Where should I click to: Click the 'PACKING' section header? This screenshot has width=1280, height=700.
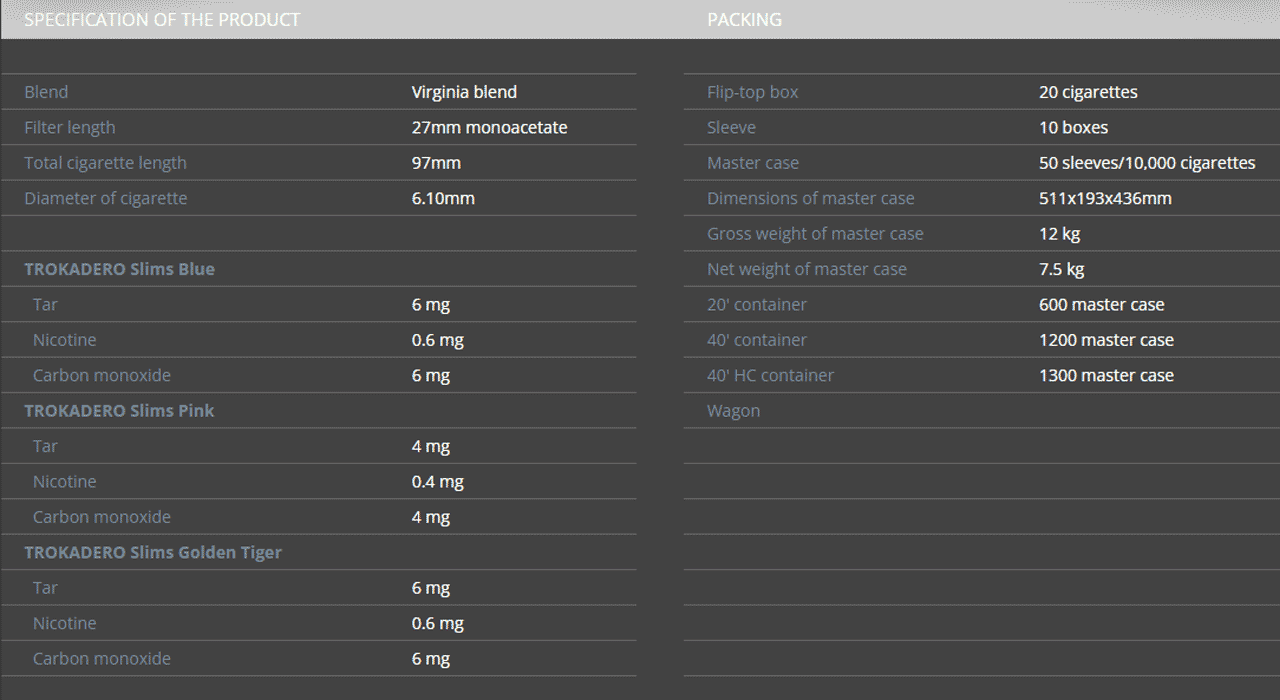coord(744,19)
